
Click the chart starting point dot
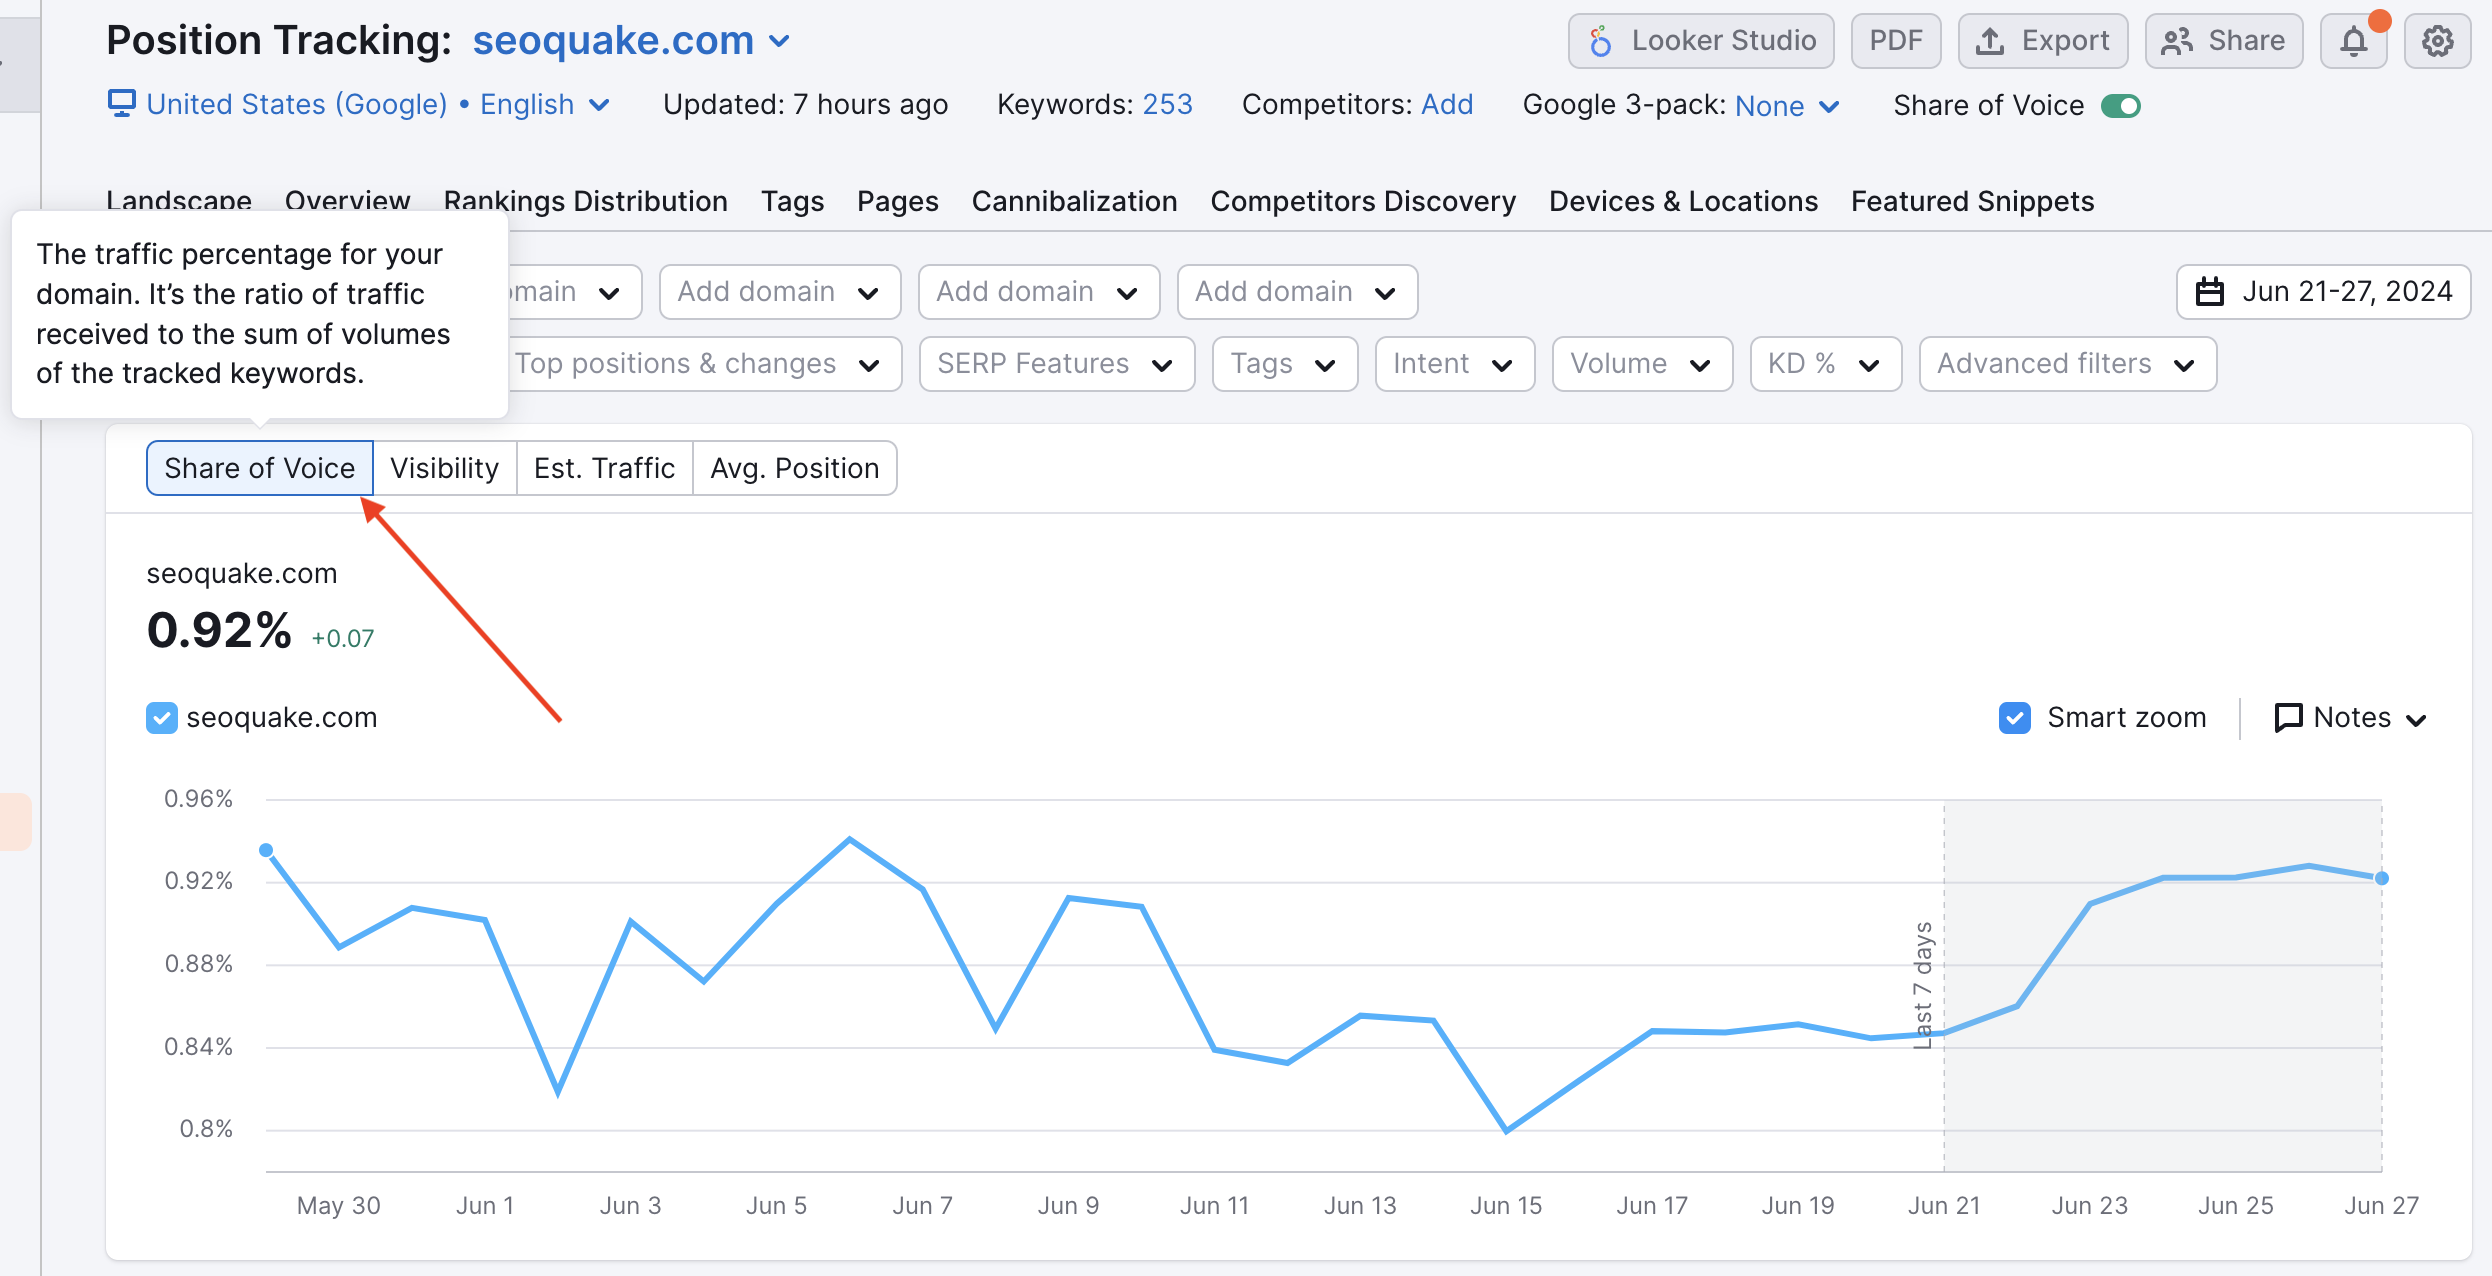coord(266,850)
